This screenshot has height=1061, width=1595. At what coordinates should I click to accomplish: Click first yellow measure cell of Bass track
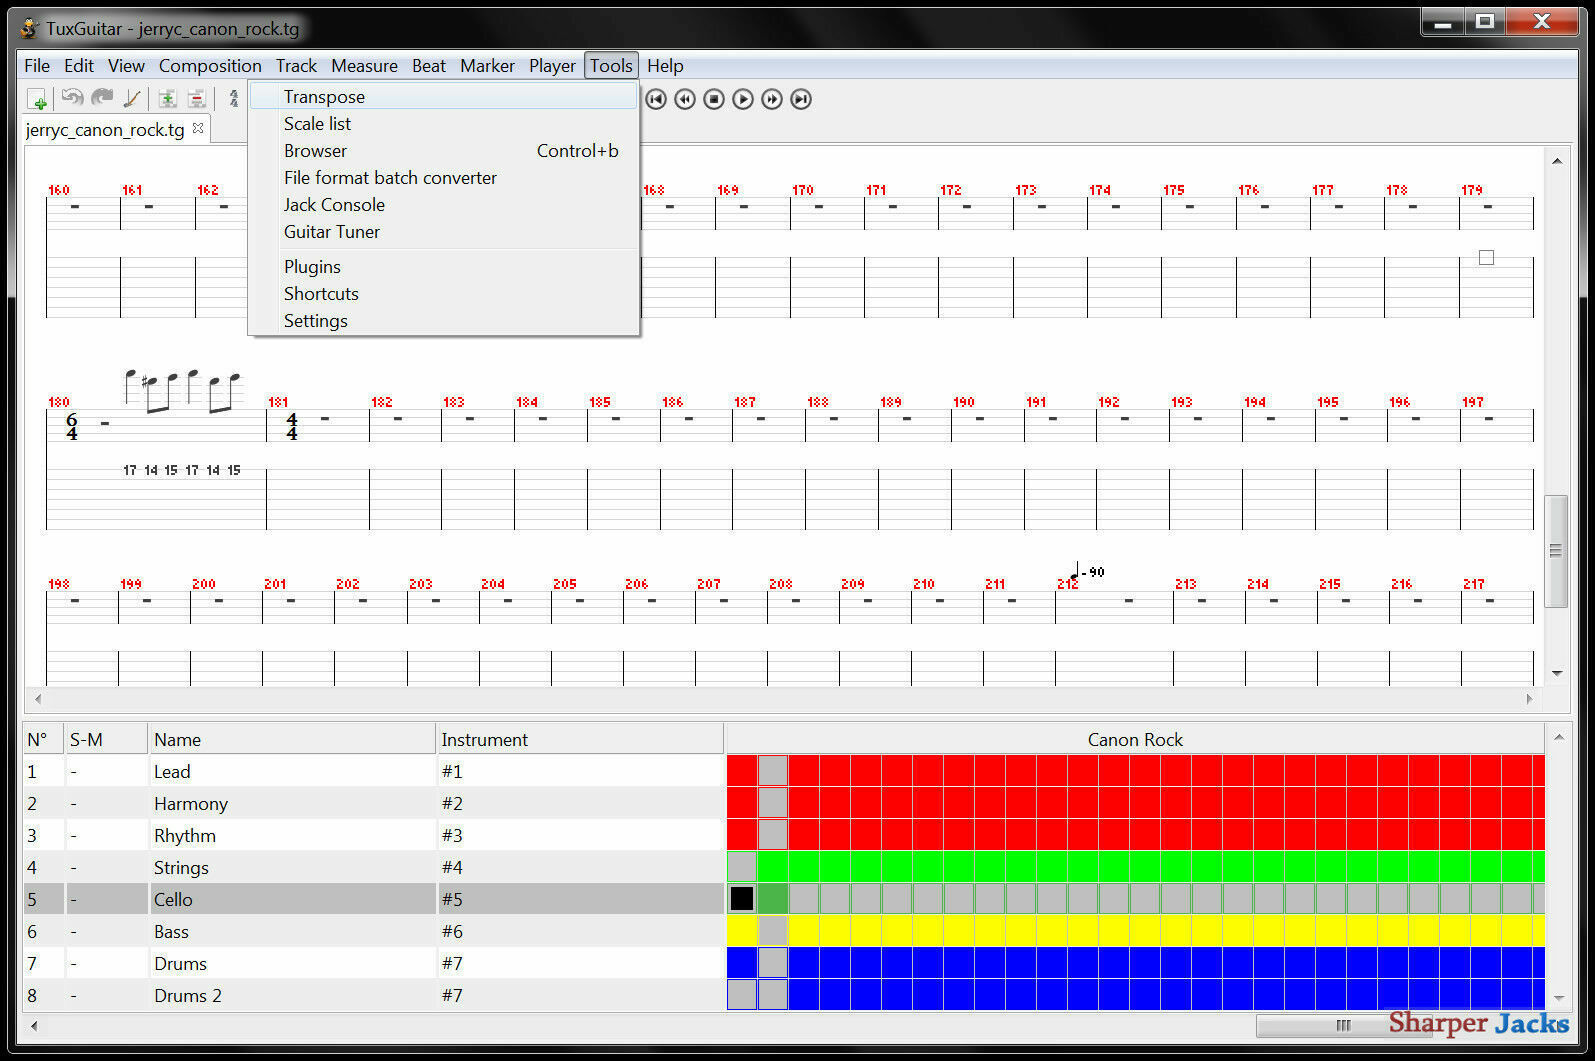742,930
